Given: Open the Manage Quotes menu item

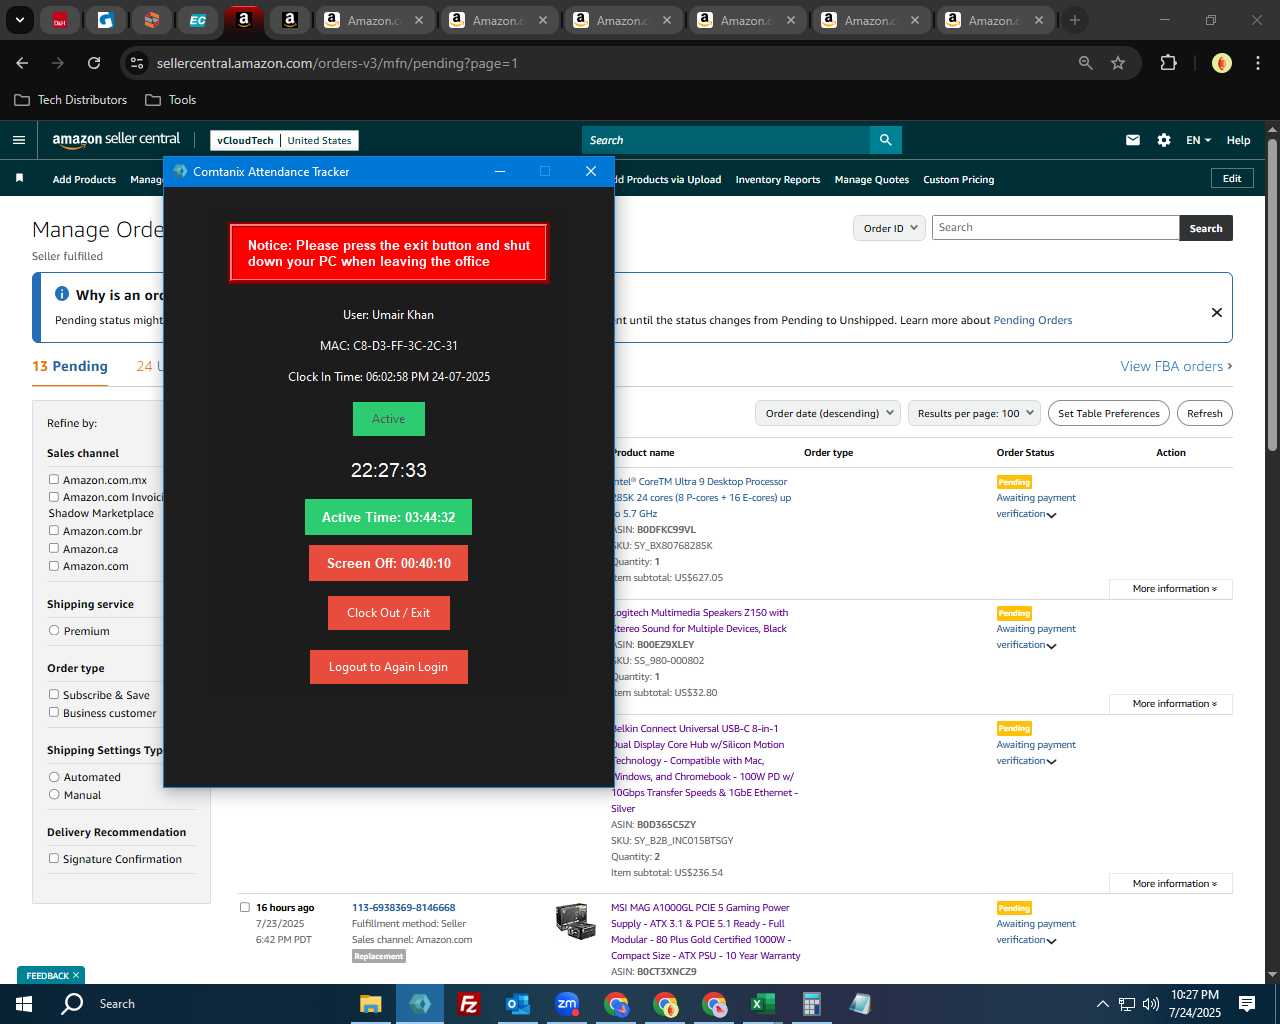Looking at the screenshot, I should tap(872, 180).
